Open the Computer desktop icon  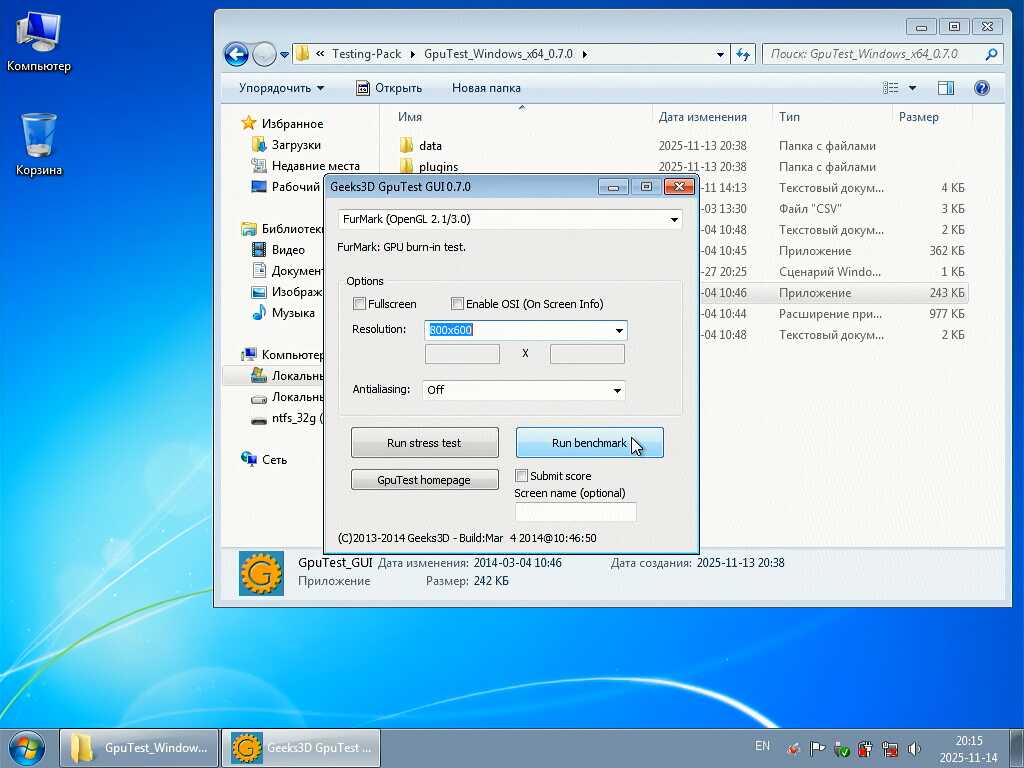[x=38, y=34]
